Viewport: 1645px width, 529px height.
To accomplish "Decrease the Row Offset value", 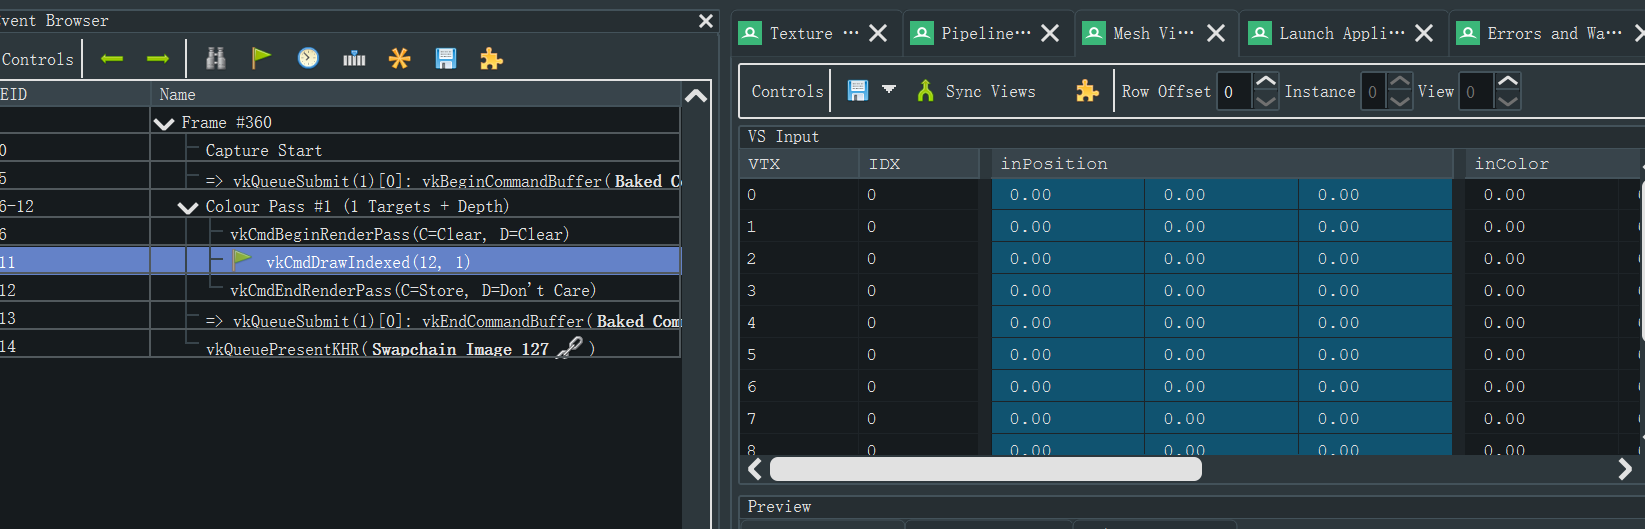I will click(1265, 101).
